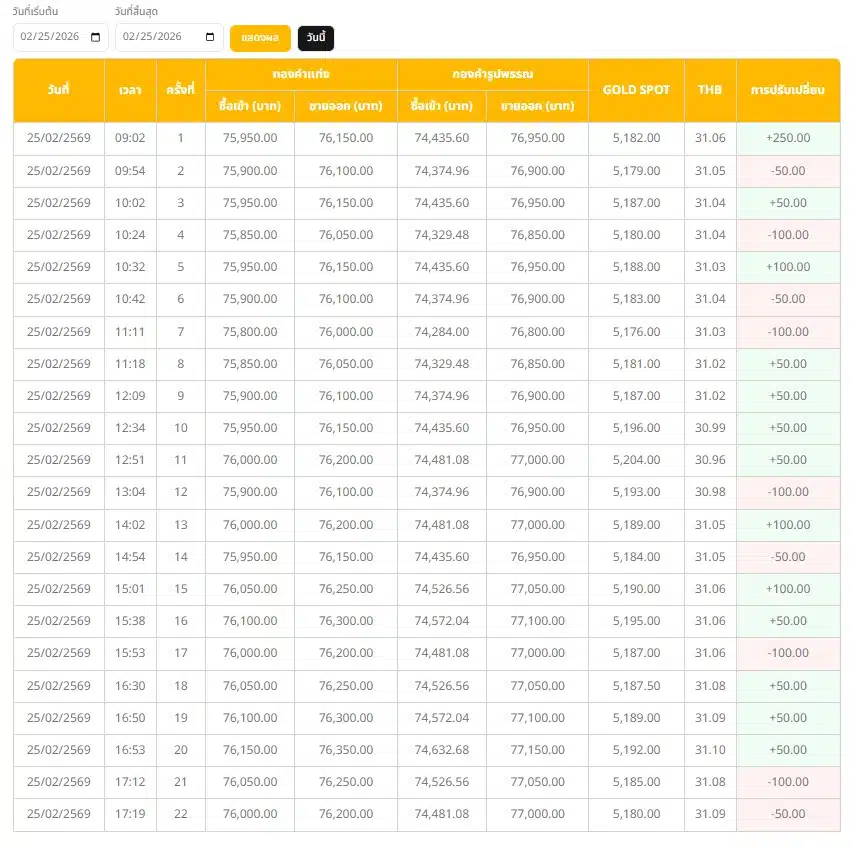This screenshot has height=848, width=853.
Task: Open the start date calendar picker icon
Action: click(96, 37)
